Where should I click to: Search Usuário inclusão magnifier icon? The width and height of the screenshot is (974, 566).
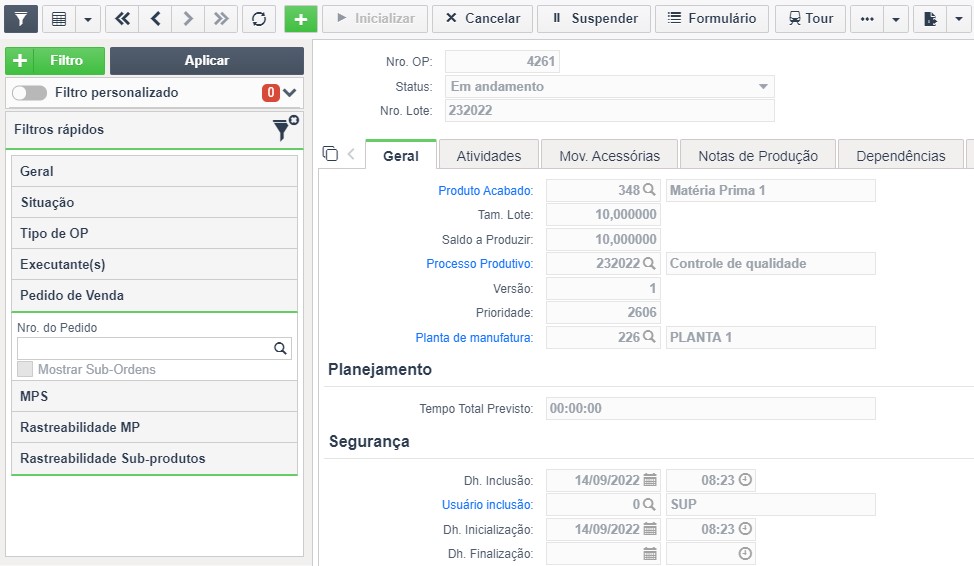point(649,504)
